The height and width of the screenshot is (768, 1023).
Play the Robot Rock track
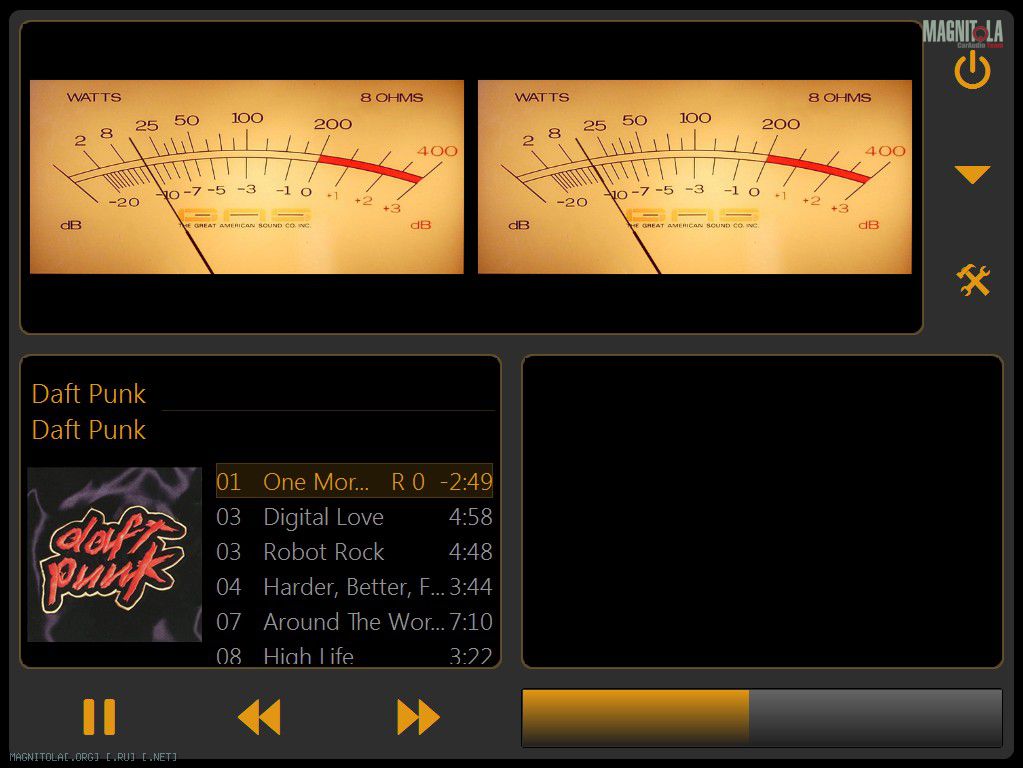point(354,552)
